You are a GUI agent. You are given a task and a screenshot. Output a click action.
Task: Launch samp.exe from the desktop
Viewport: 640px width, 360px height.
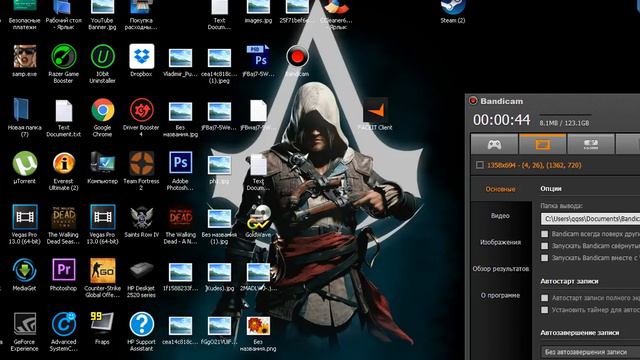click(24, 61)
